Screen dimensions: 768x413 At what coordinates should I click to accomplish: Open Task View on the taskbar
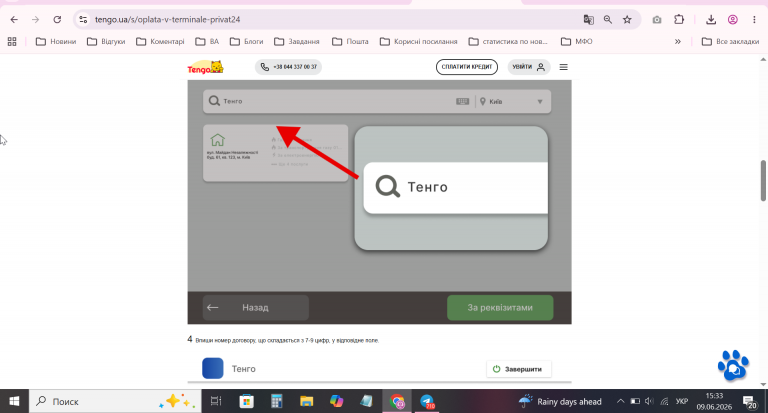pyautogui.click(x=216, y=401)
